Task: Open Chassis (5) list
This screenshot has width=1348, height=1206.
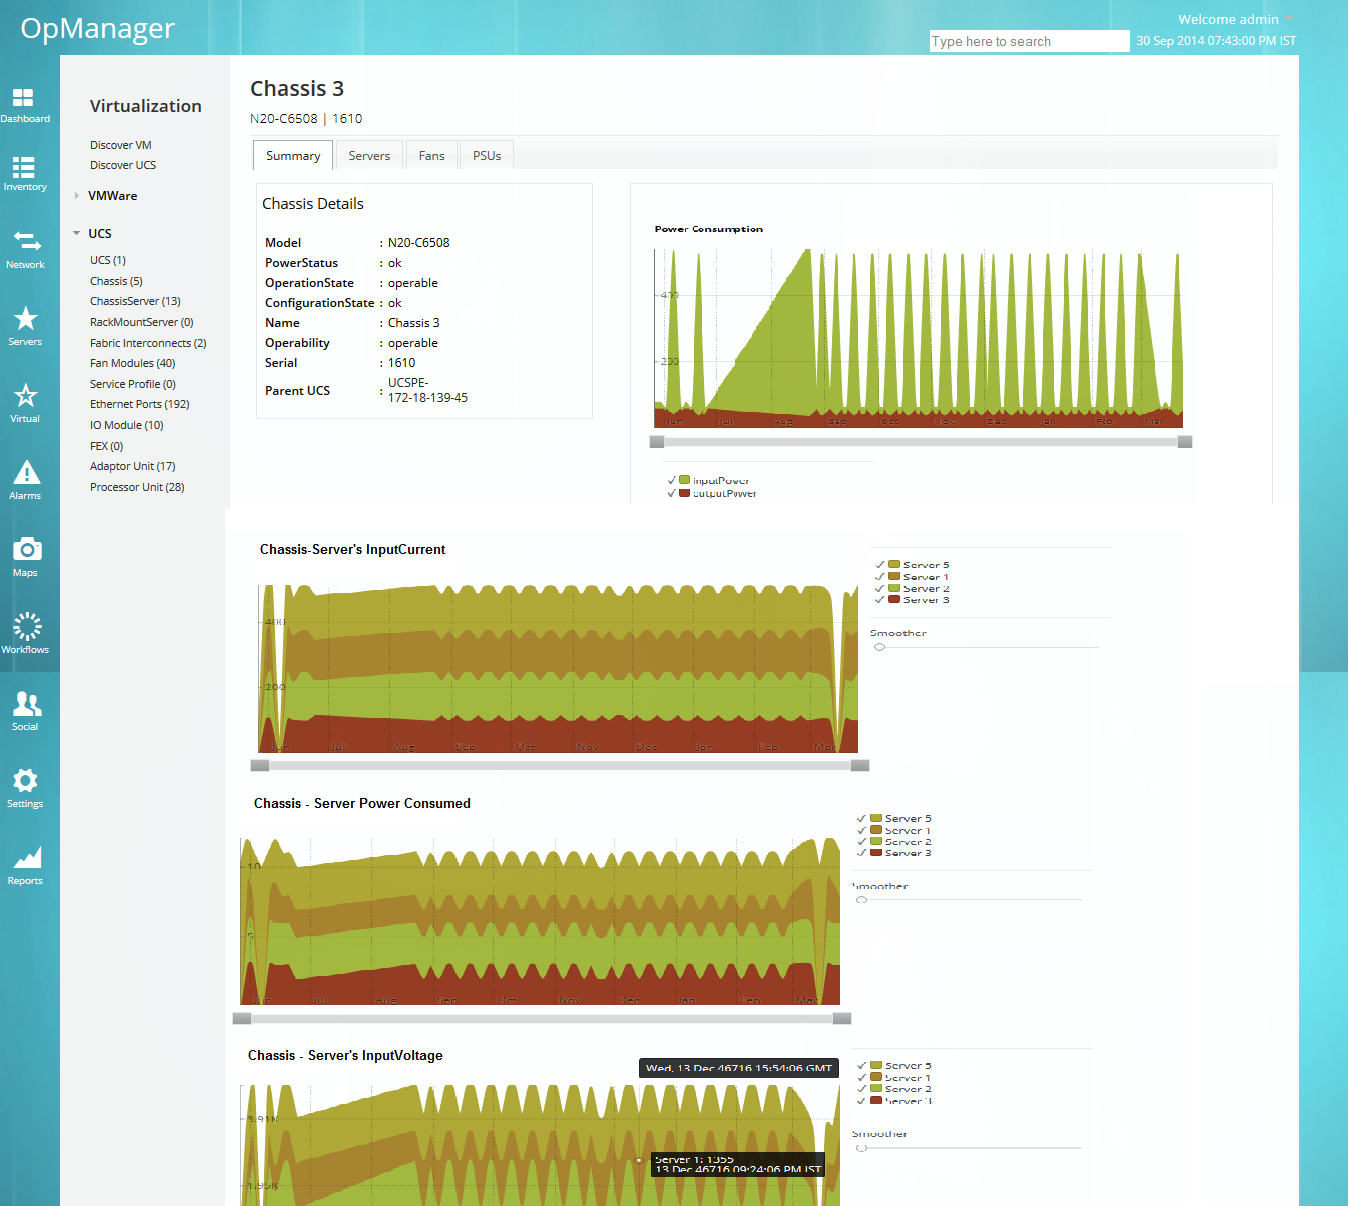Action: (x=116, y=281)
